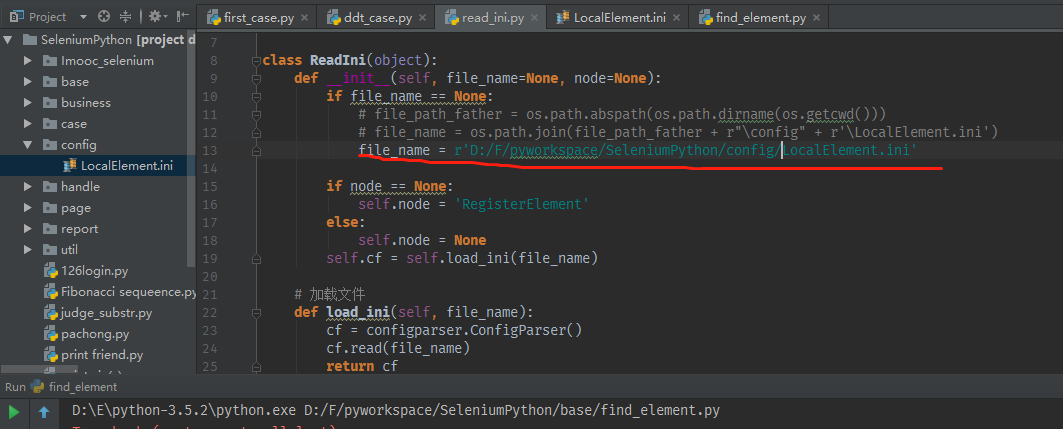Click Python icon beside find_element in Run bar
This screenshot has height=429, width=1063.
(x=37, y=387)
